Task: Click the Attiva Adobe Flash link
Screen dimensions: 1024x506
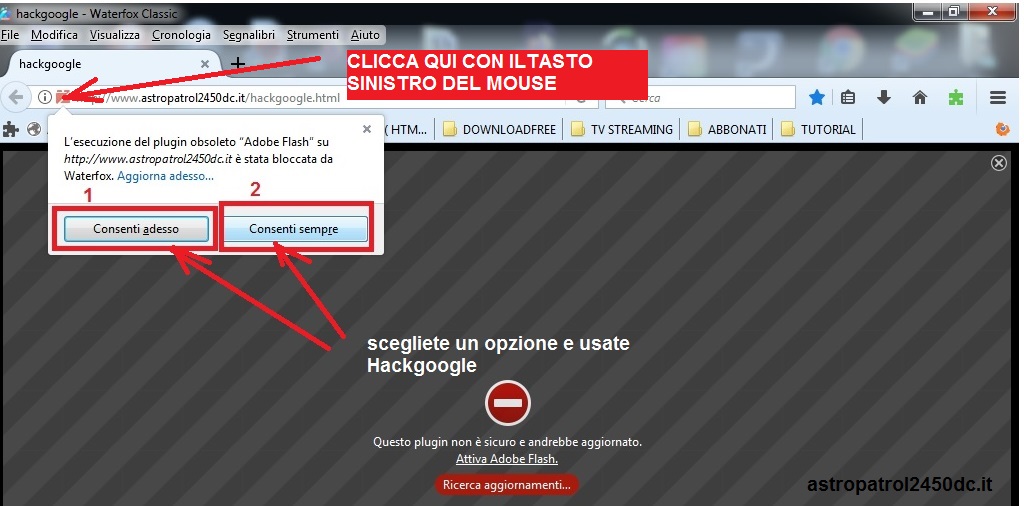Action: pyautogui.click(x=507, y=459)
